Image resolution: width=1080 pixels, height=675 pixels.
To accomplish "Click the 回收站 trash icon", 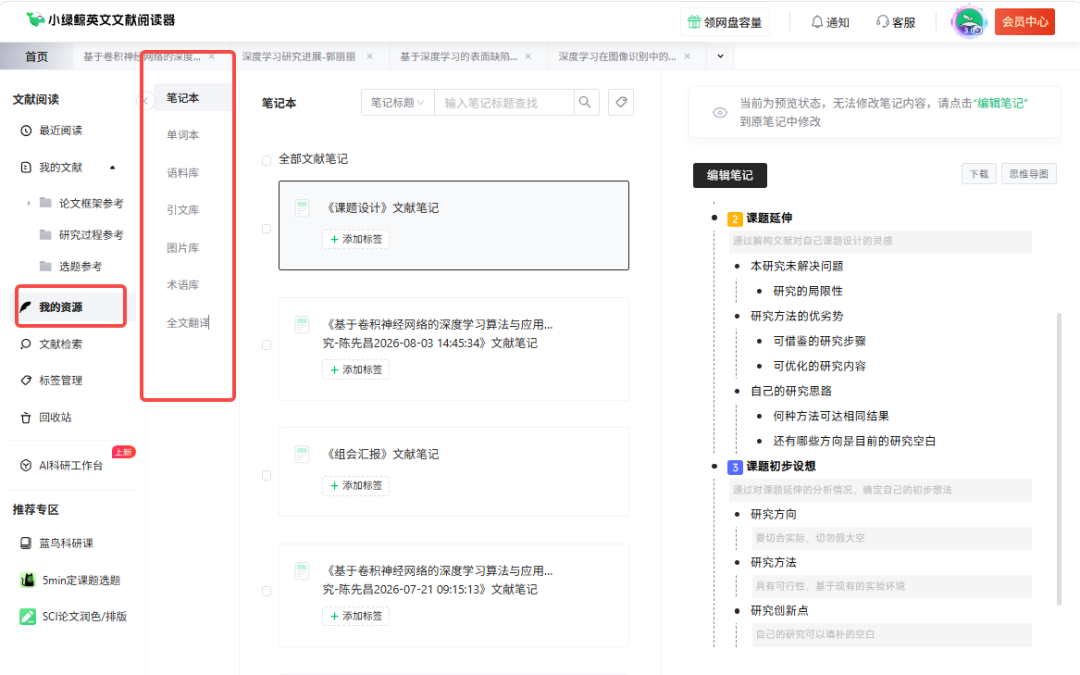I will coord(26,417).
